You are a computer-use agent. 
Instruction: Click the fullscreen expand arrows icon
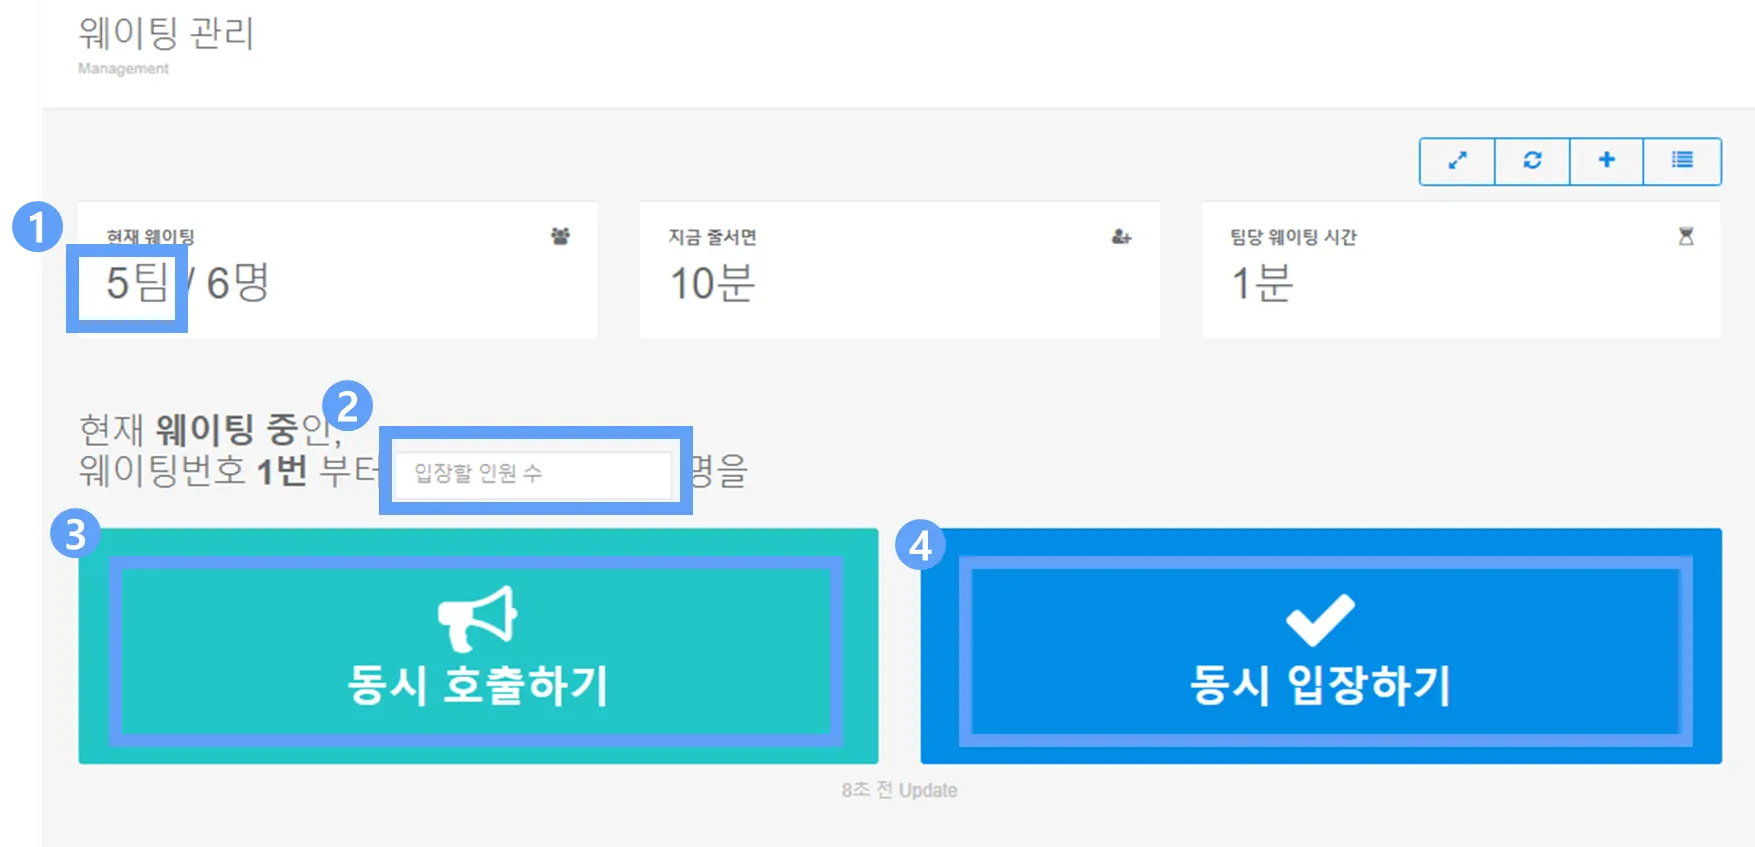pyautogui.click(x=1457, y=160)
